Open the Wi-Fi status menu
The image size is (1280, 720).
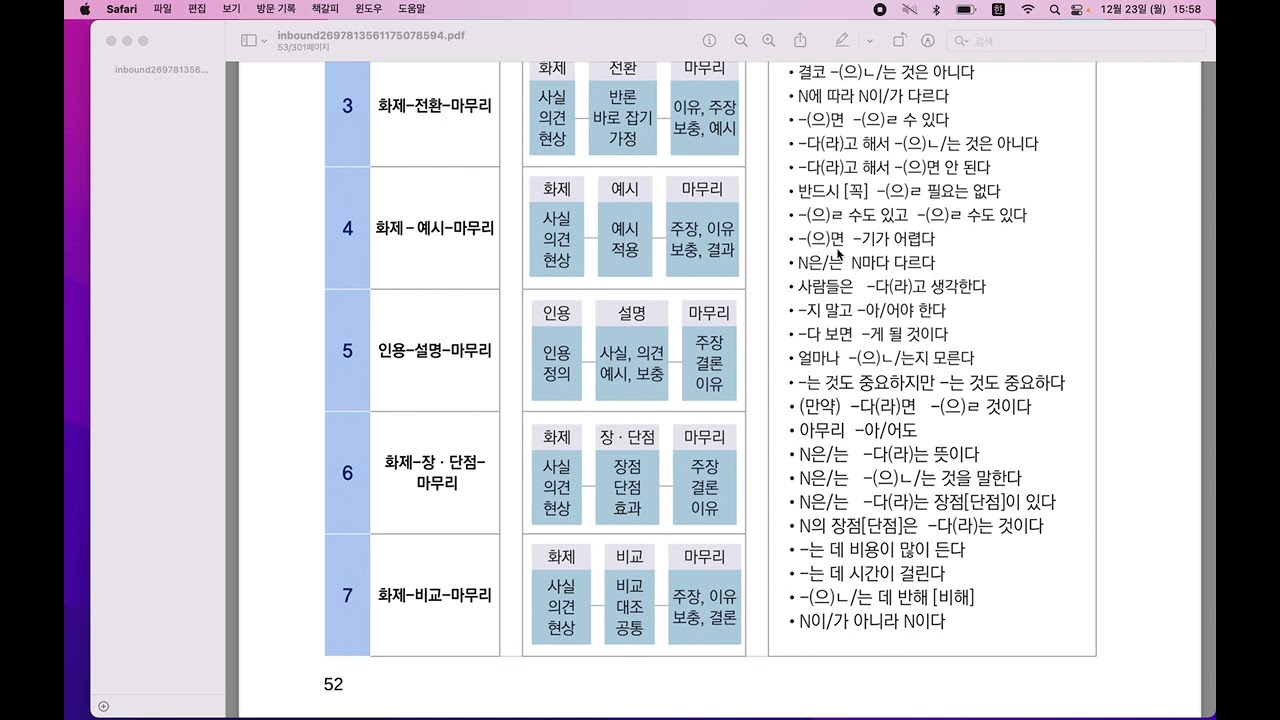click(1027, 9)
